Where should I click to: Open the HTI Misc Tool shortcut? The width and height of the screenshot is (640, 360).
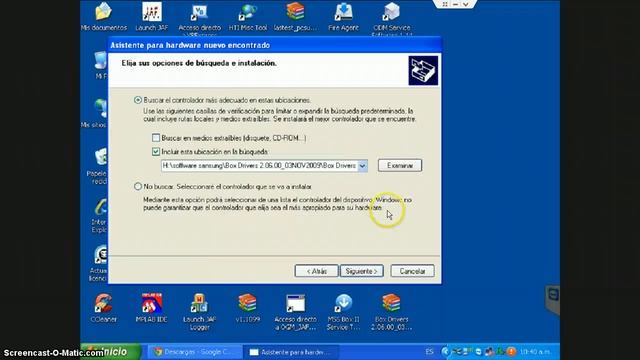point(248,16)
